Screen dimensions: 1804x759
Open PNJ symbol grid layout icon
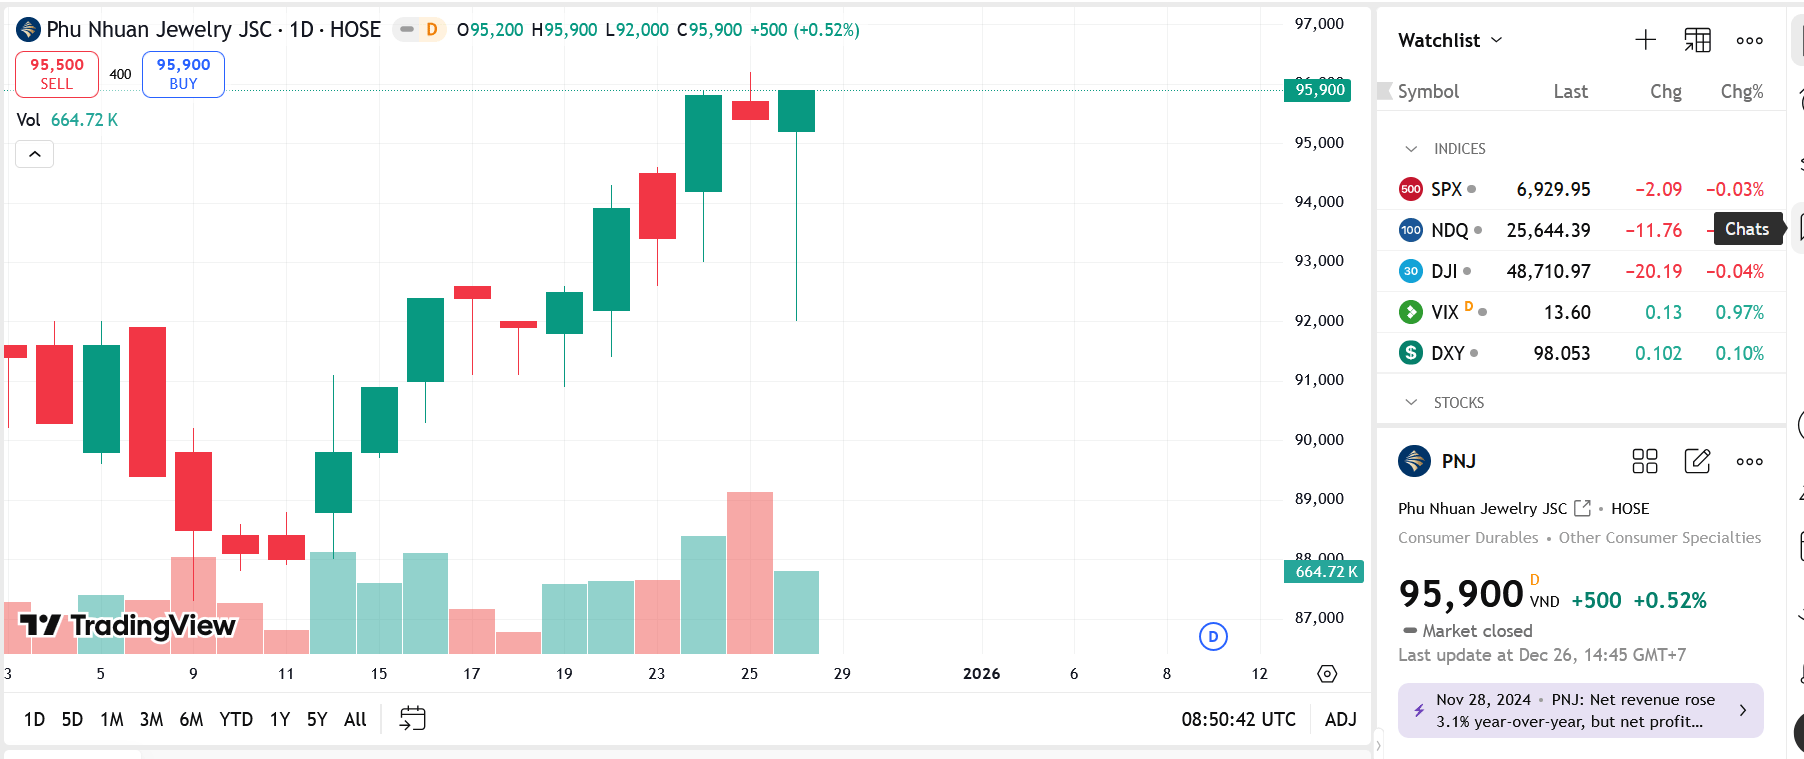1645,461
